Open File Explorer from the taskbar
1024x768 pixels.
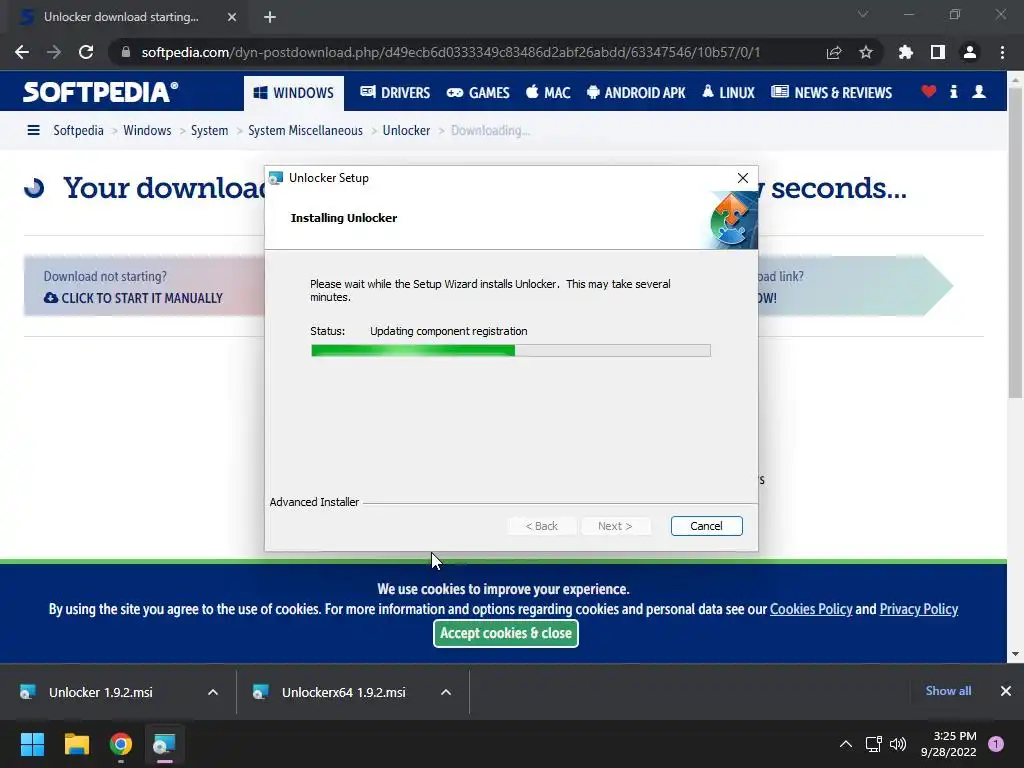point(76,744)
